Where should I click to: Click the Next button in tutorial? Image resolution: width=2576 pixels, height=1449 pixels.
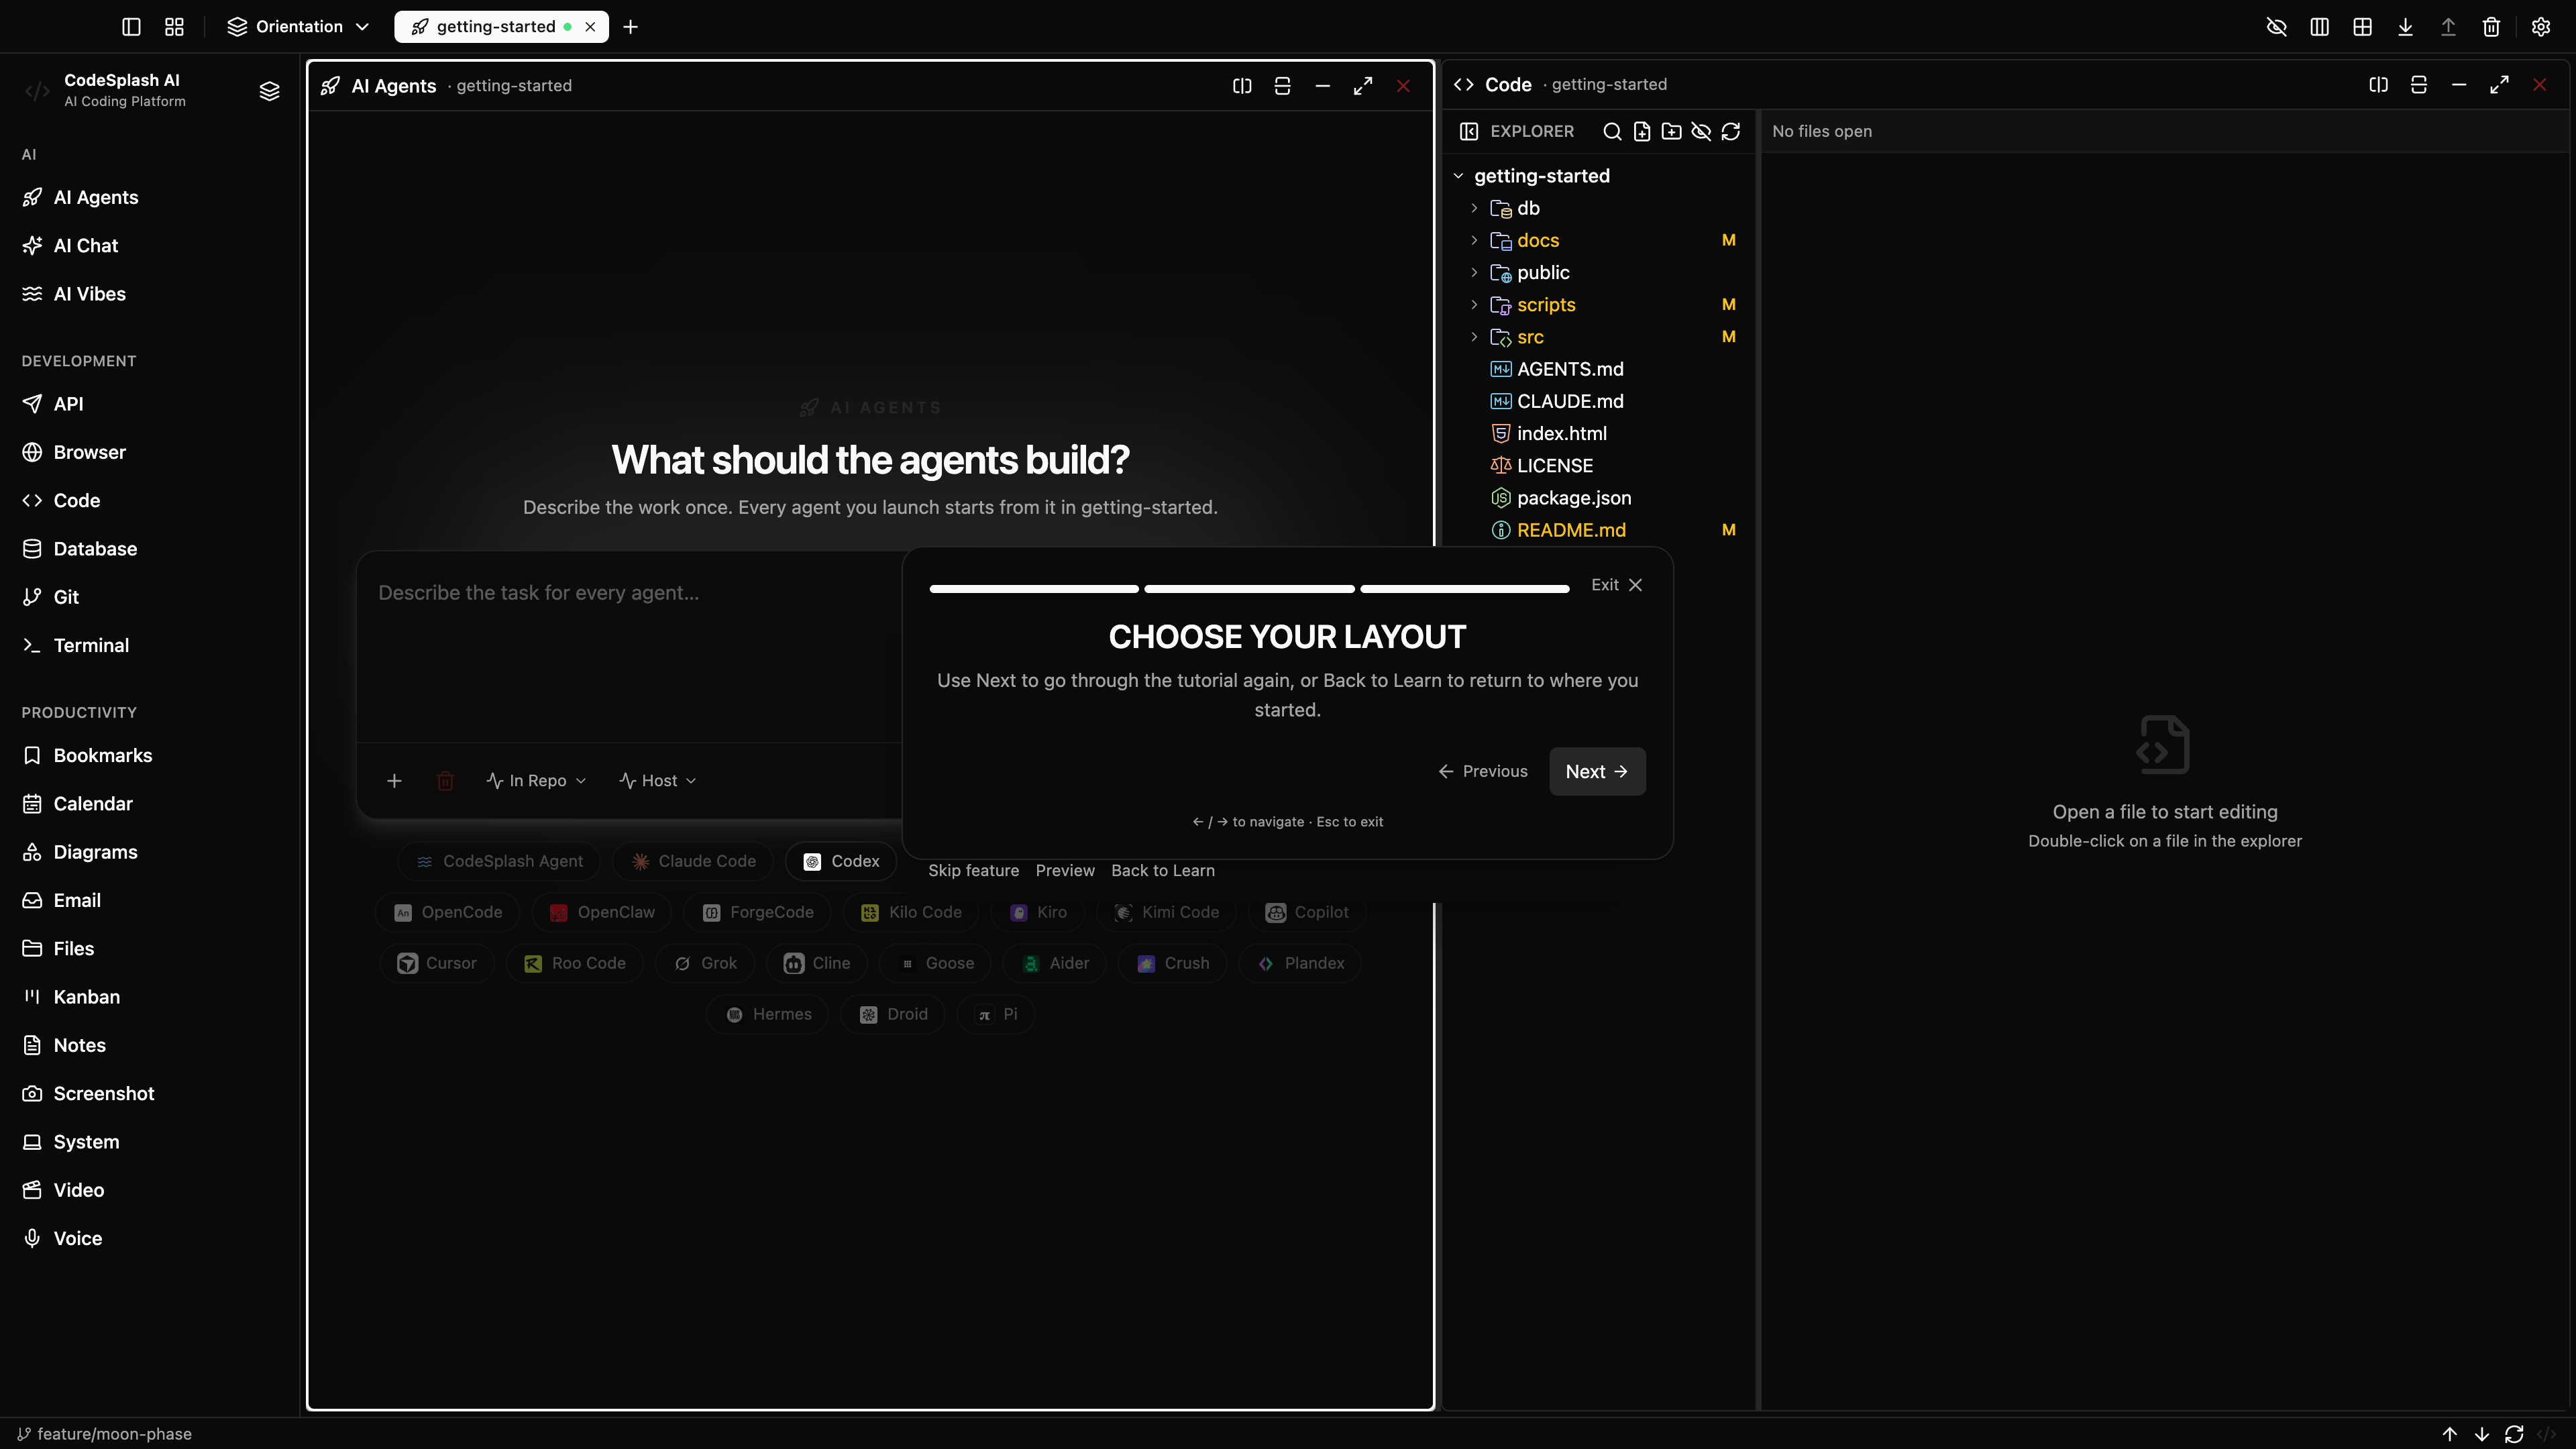[1597, 772]
